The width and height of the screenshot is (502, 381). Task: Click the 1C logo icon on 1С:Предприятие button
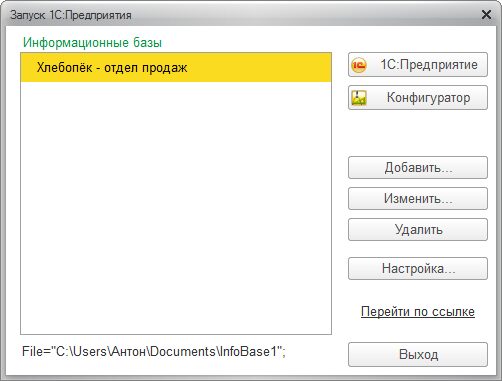point(359,65)
